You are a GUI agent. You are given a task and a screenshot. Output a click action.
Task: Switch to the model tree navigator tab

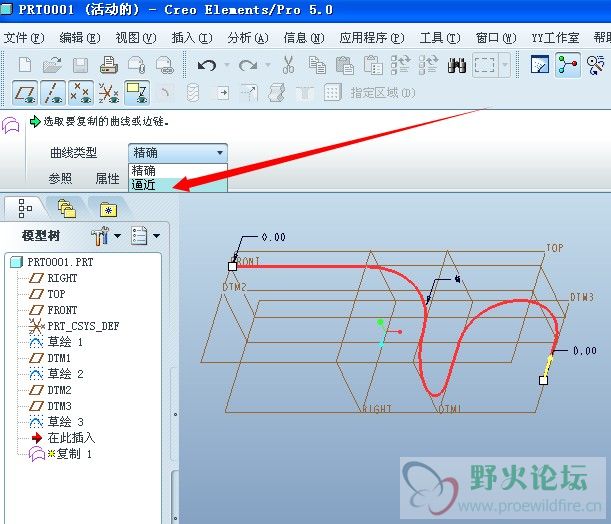click(x=24, y=208)
